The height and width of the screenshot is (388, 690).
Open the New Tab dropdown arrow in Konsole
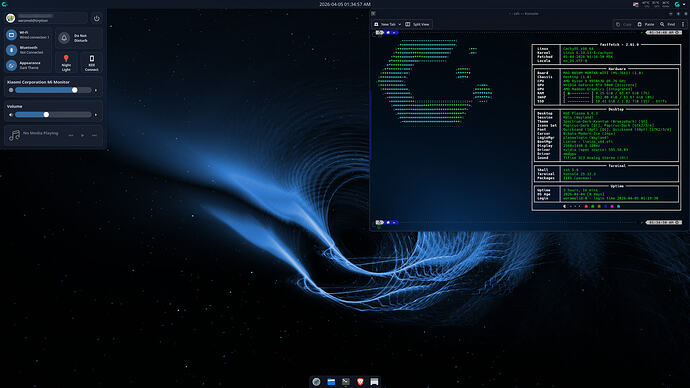click(x=400, y=24)
